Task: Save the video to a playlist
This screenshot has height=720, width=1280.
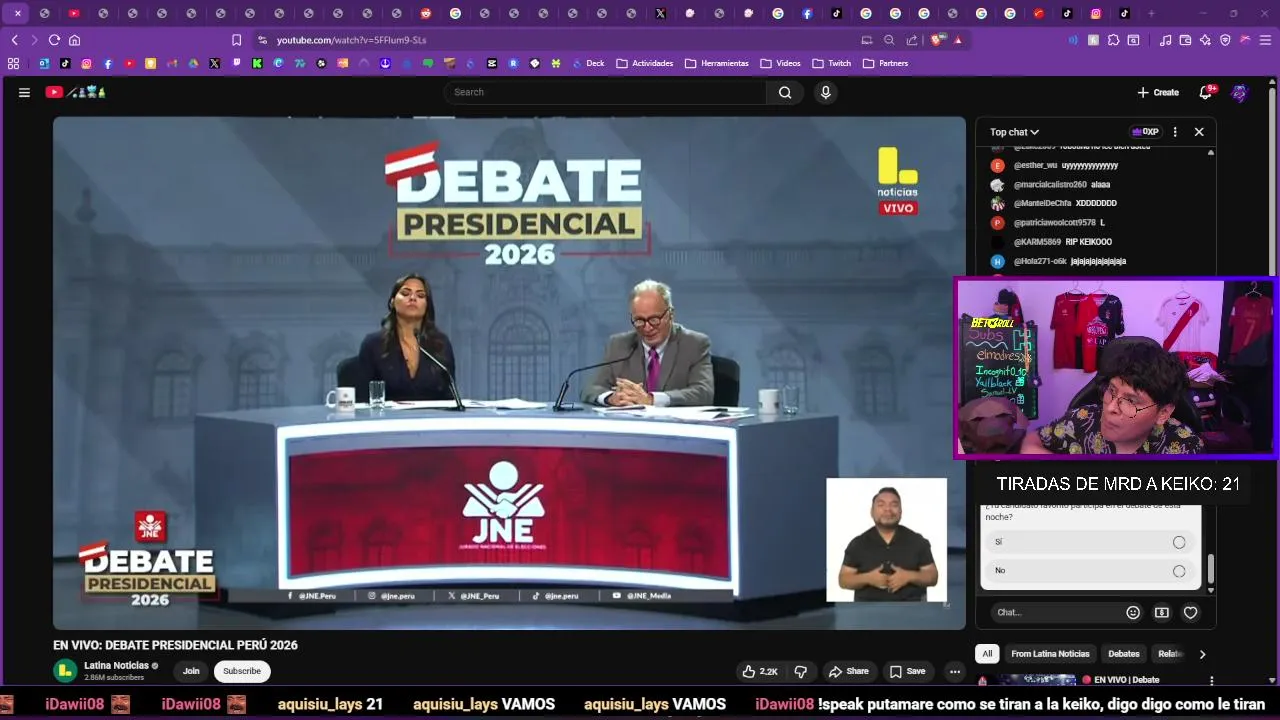Action: [x=907, y=671]
